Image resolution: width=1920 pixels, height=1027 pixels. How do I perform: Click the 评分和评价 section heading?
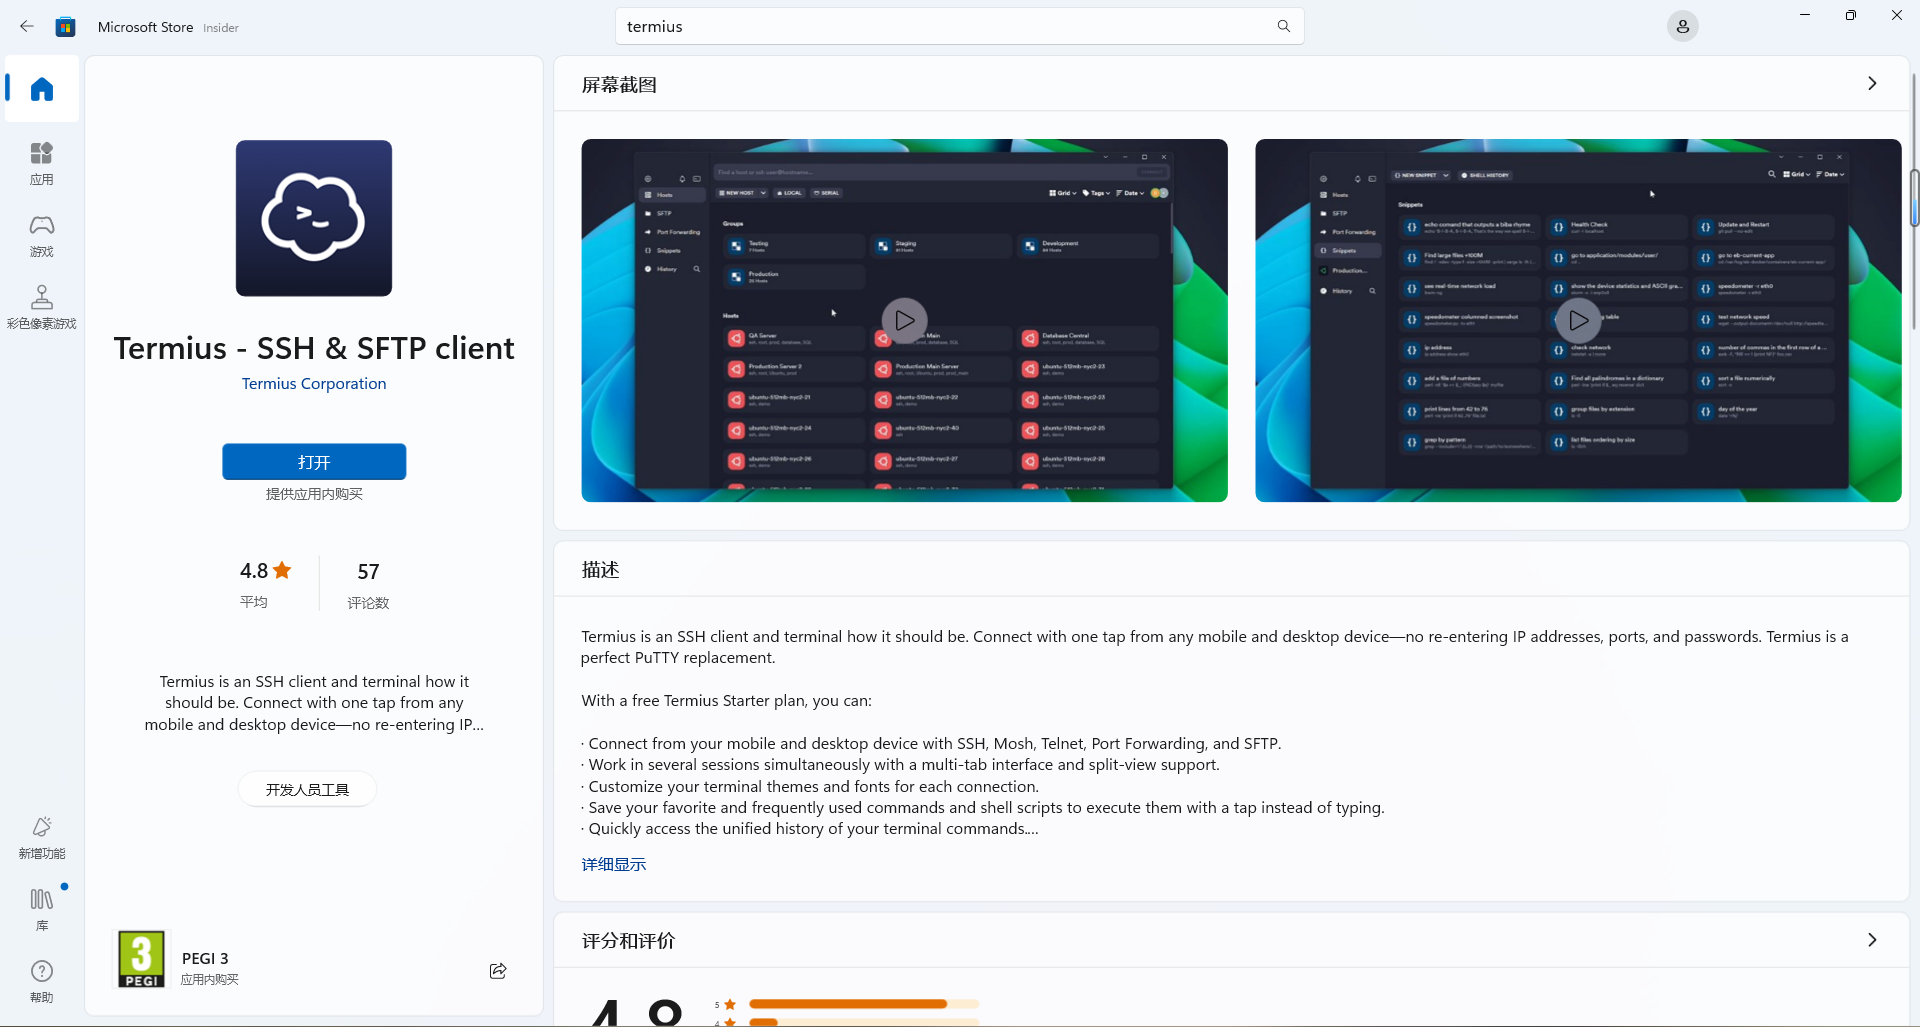click(x=628, y=941)
